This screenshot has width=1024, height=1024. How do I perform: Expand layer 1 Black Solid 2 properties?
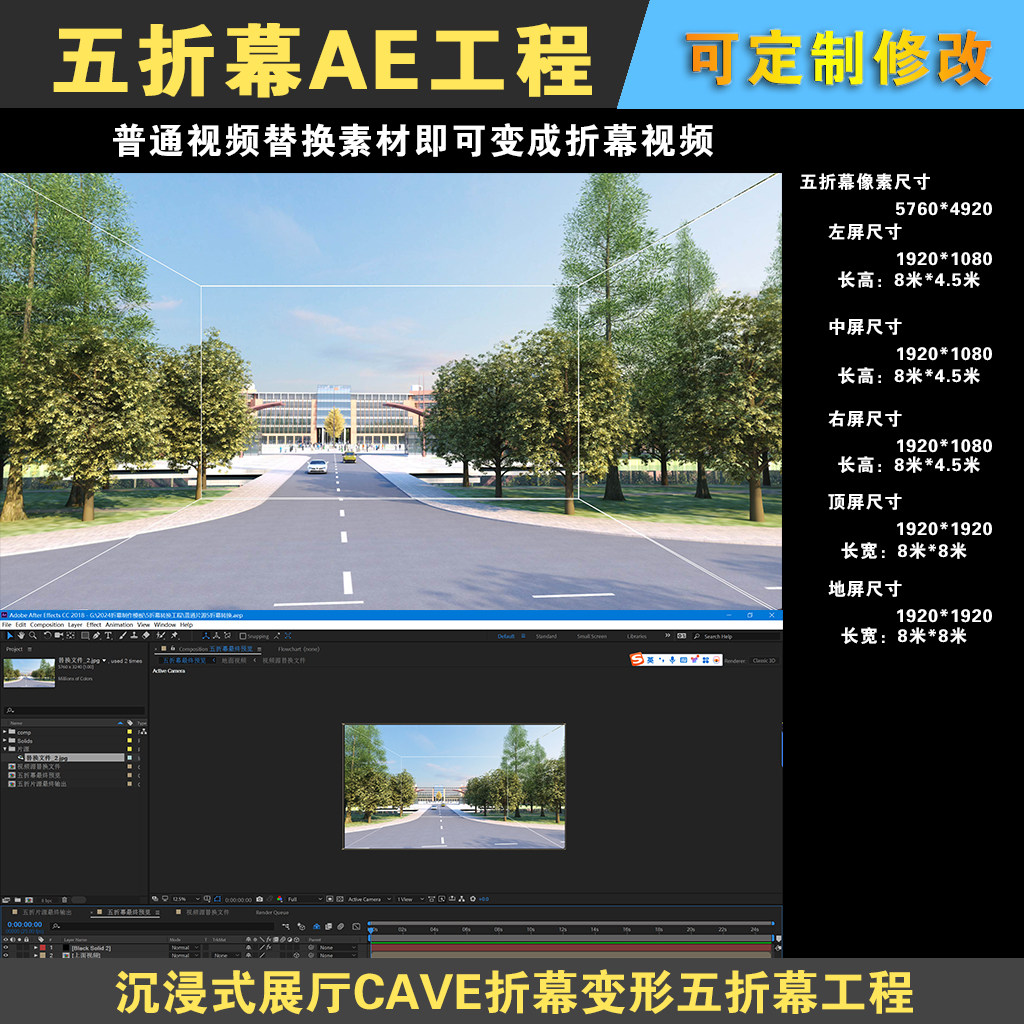tap(36, 948)
